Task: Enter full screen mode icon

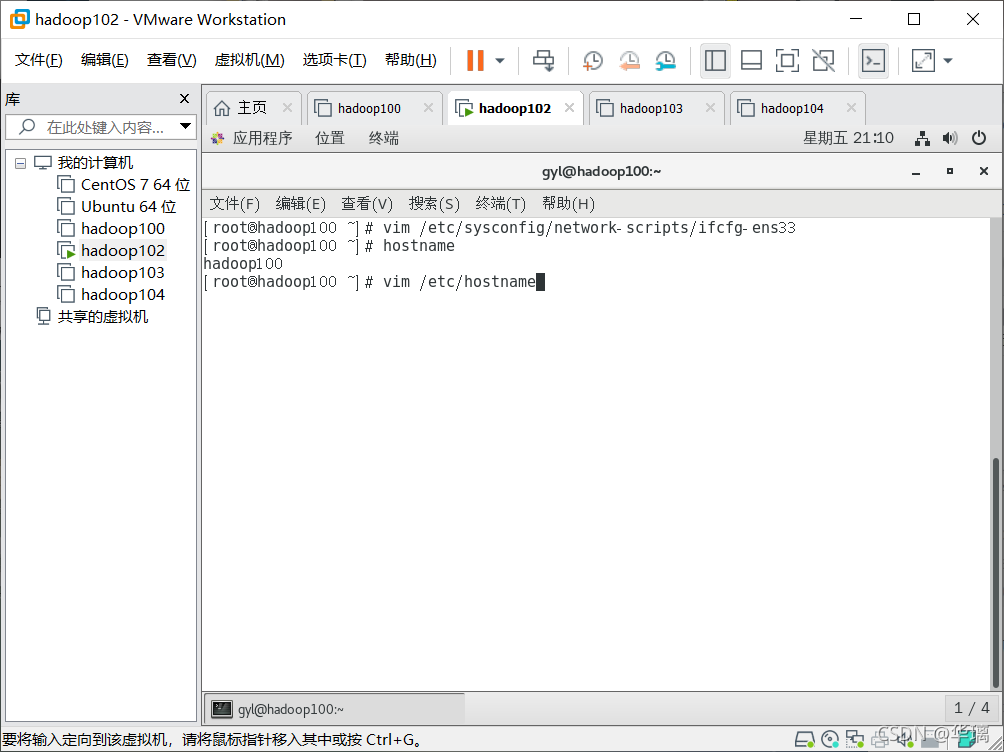Action: (x=787, y=61)
